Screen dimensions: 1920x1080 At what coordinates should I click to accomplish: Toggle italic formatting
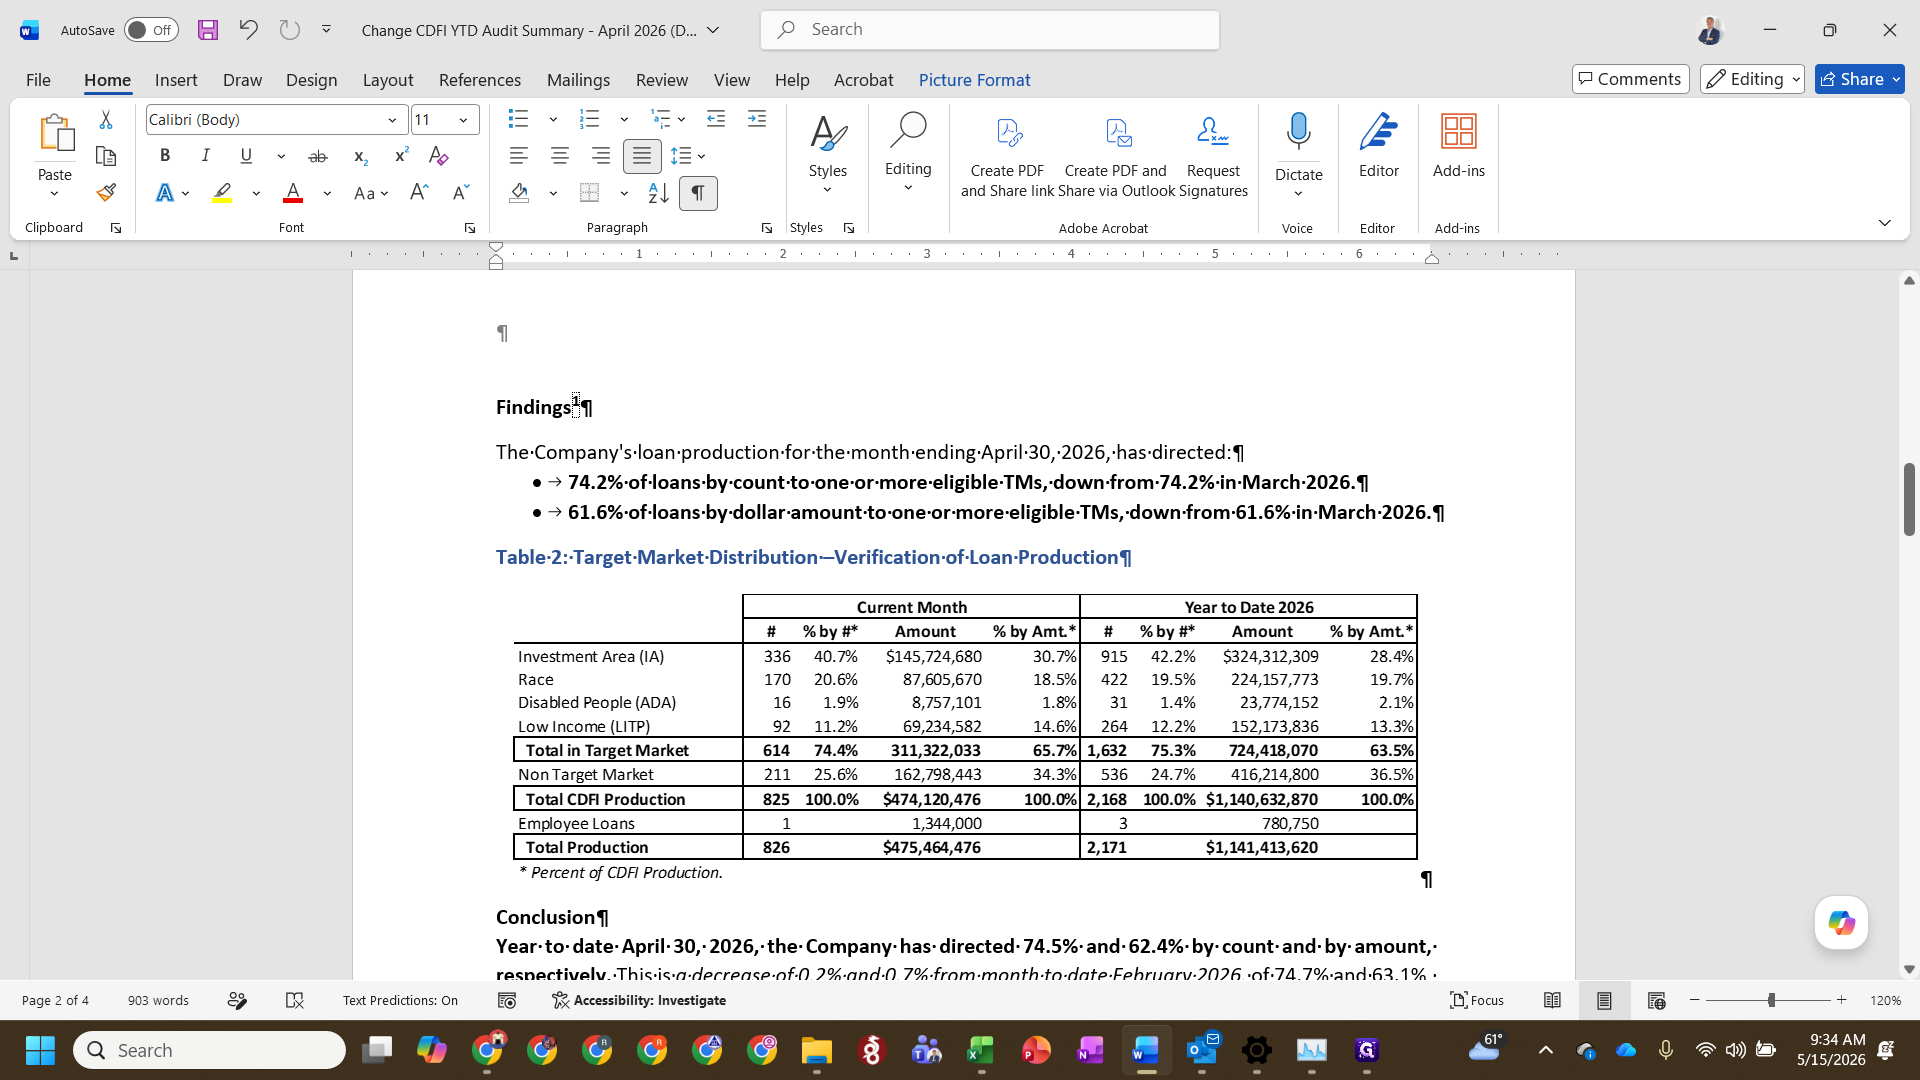click(205, 156)
